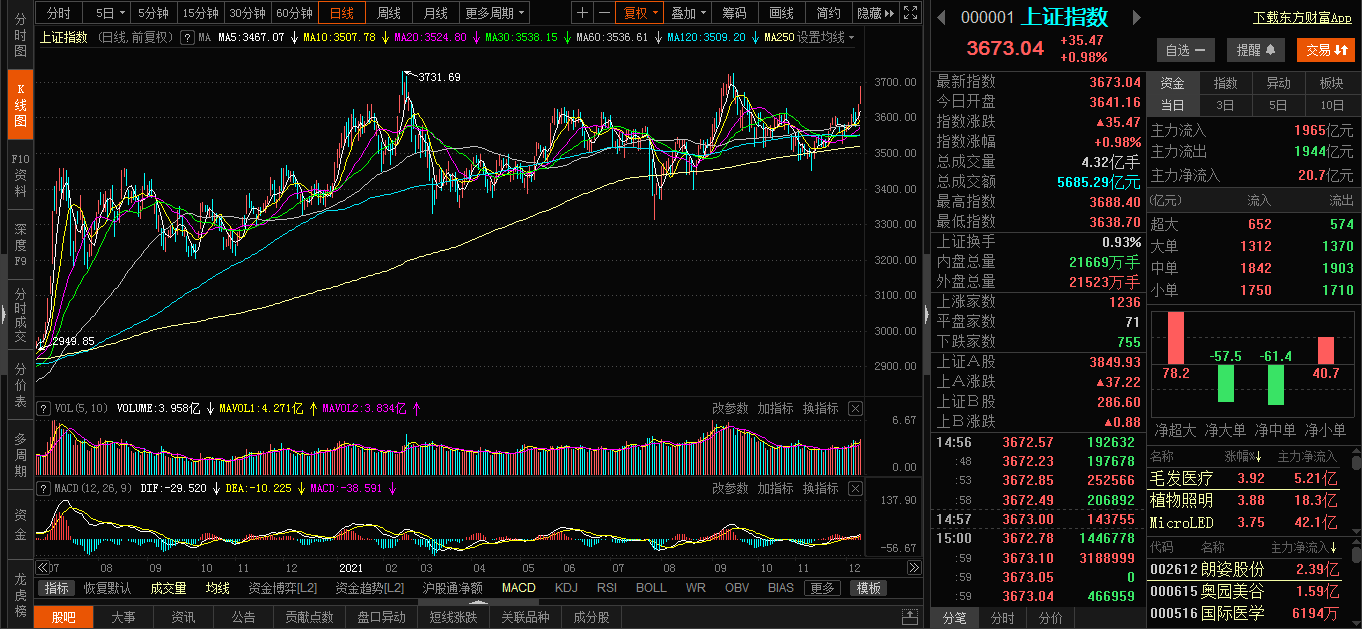Viewport: 1362px width, 629px height.
Task: Open 设置均线 dropdown
Action: point(825,37)
